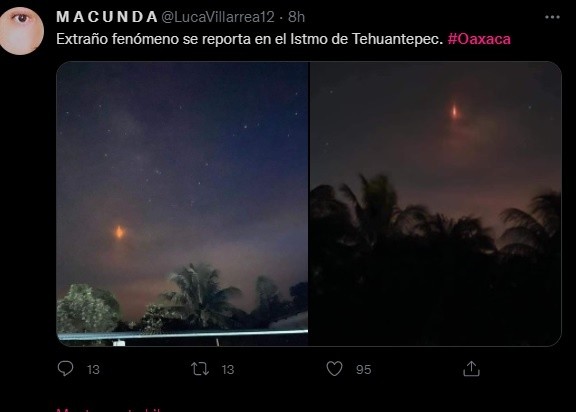Open the share upload-arrow icon
576x412 pixels.
[471, 369]
